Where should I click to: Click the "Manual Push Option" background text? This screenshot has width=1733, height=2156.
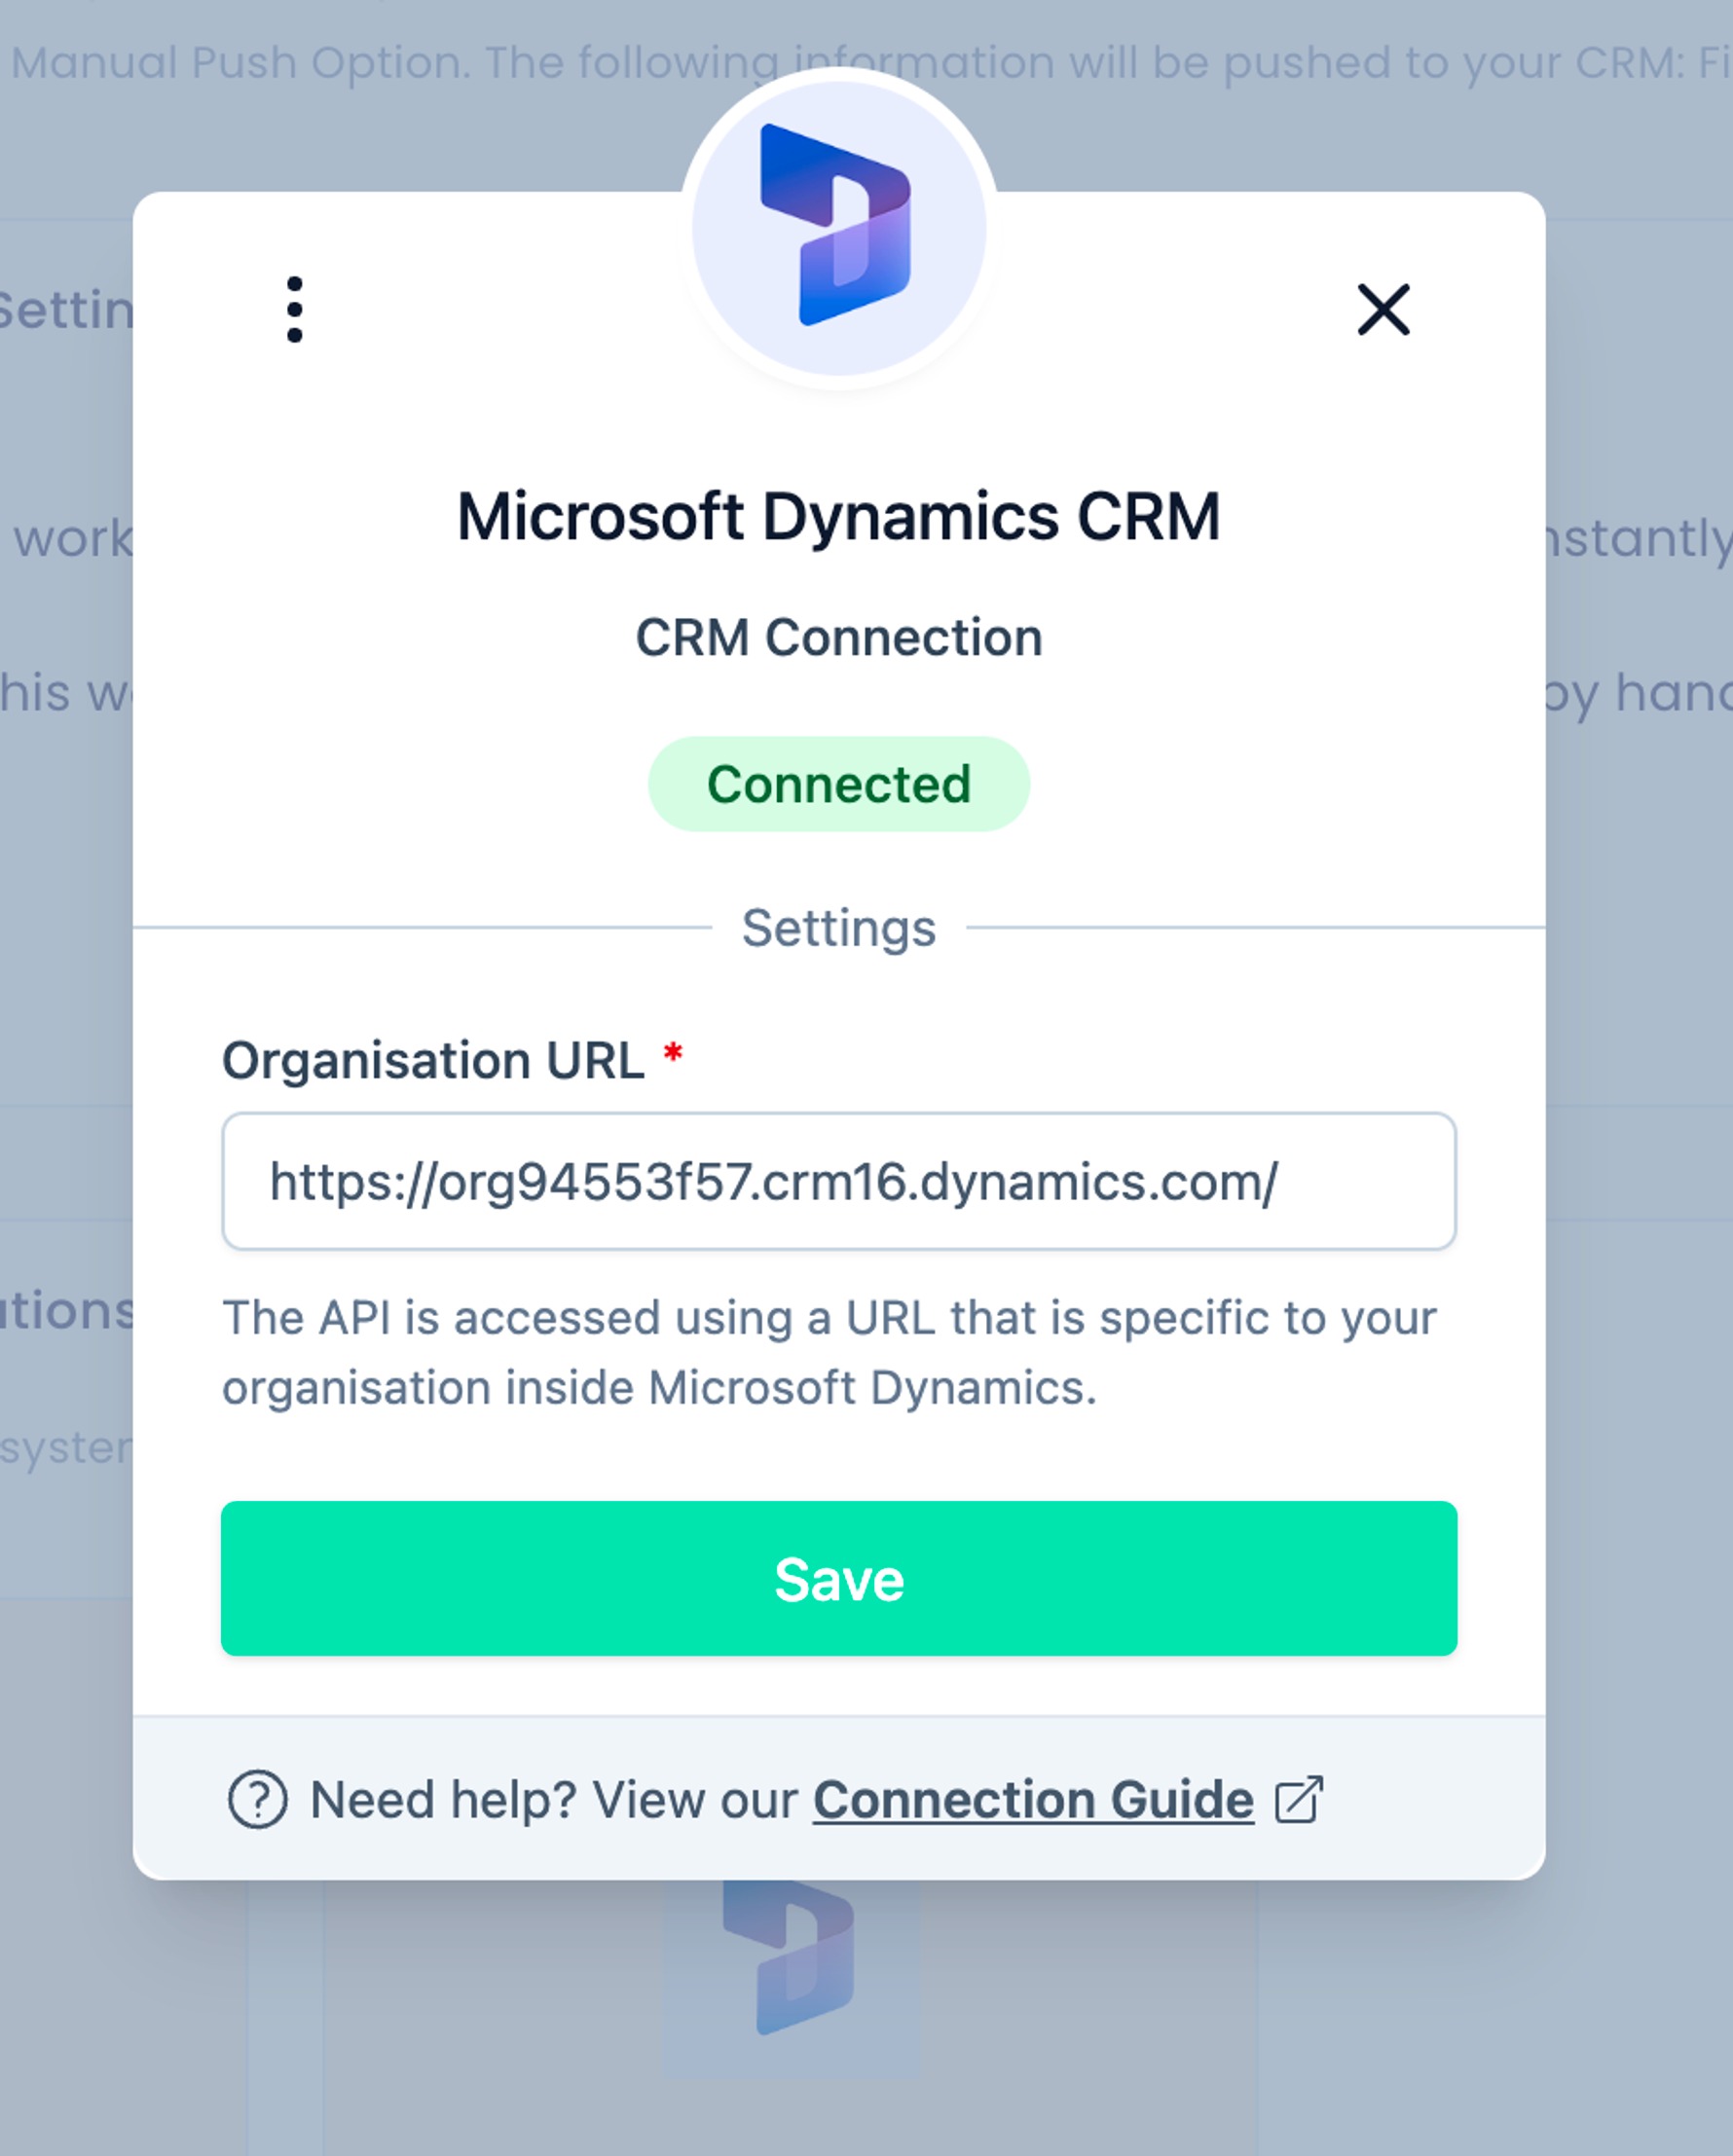240,63
